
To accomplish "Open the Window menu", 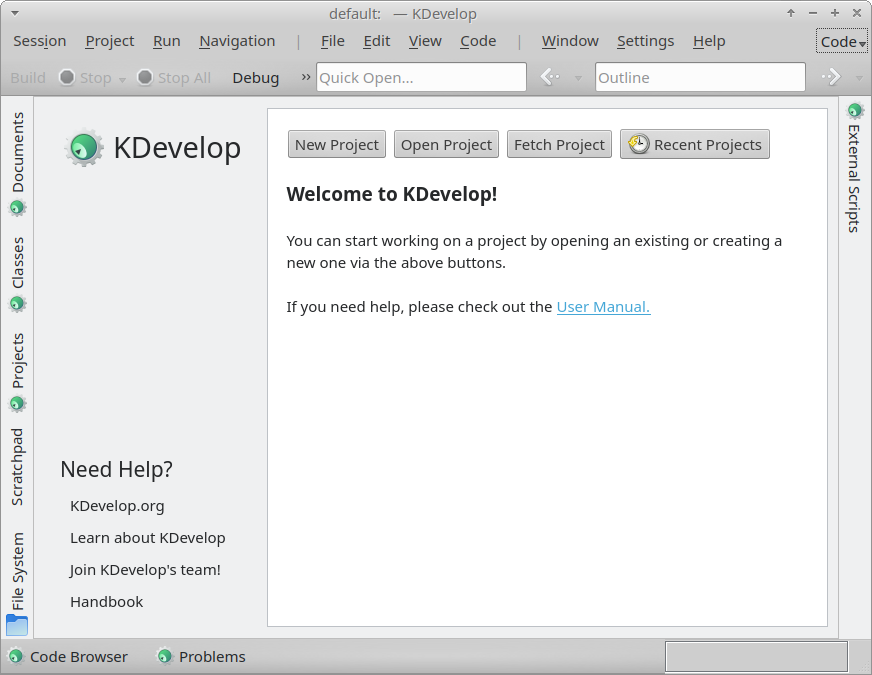I will (x=570, y=41).
